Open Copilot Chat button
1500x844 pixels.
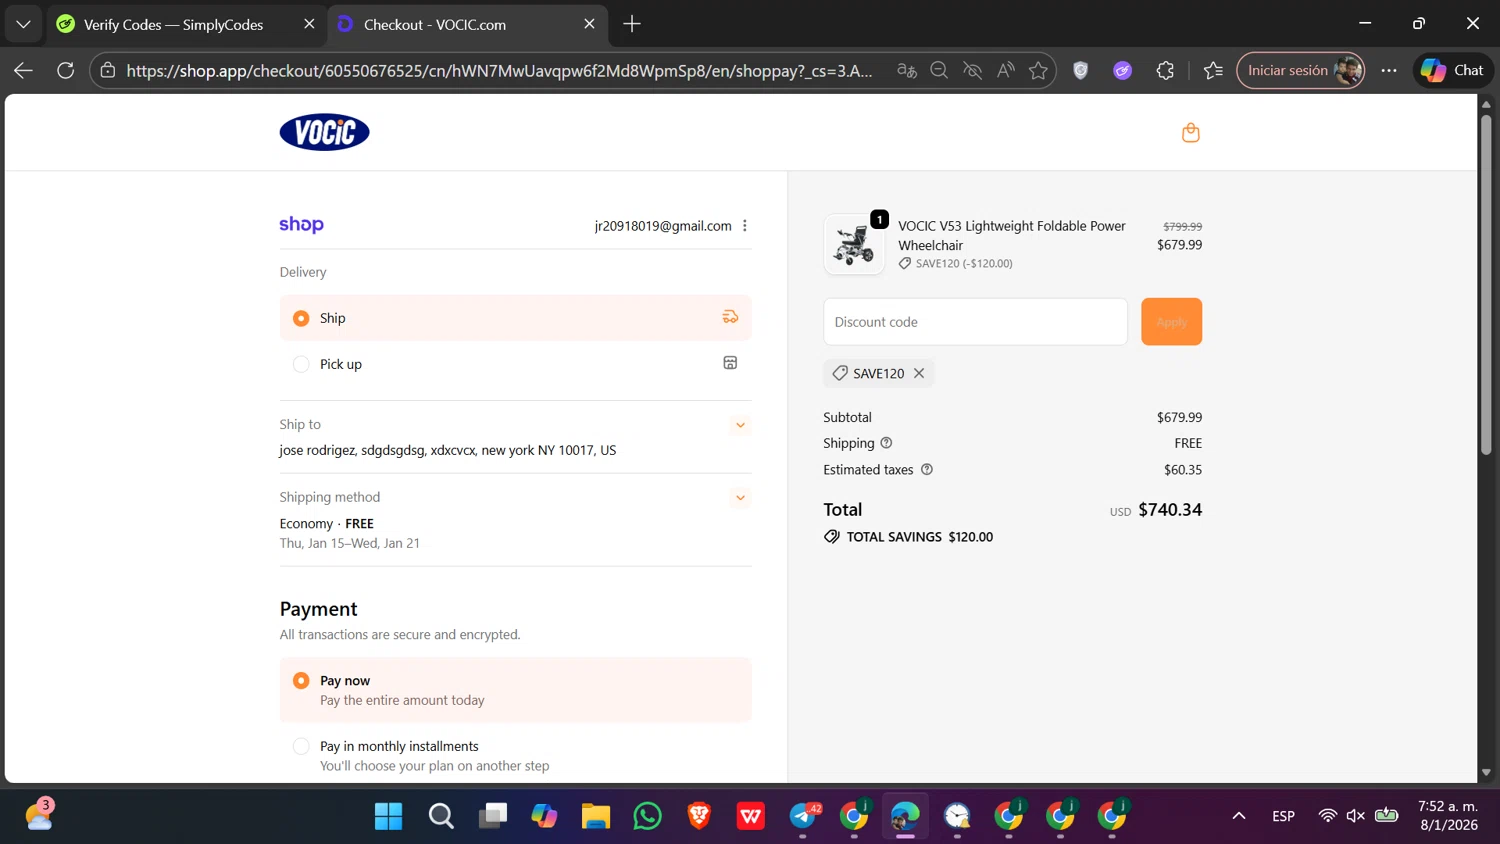tap(1453, 70)
